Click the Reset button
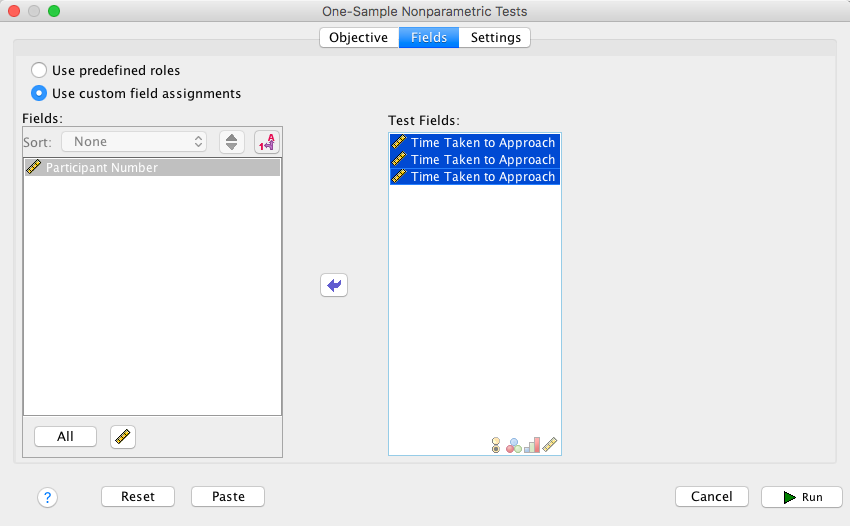 137,497
